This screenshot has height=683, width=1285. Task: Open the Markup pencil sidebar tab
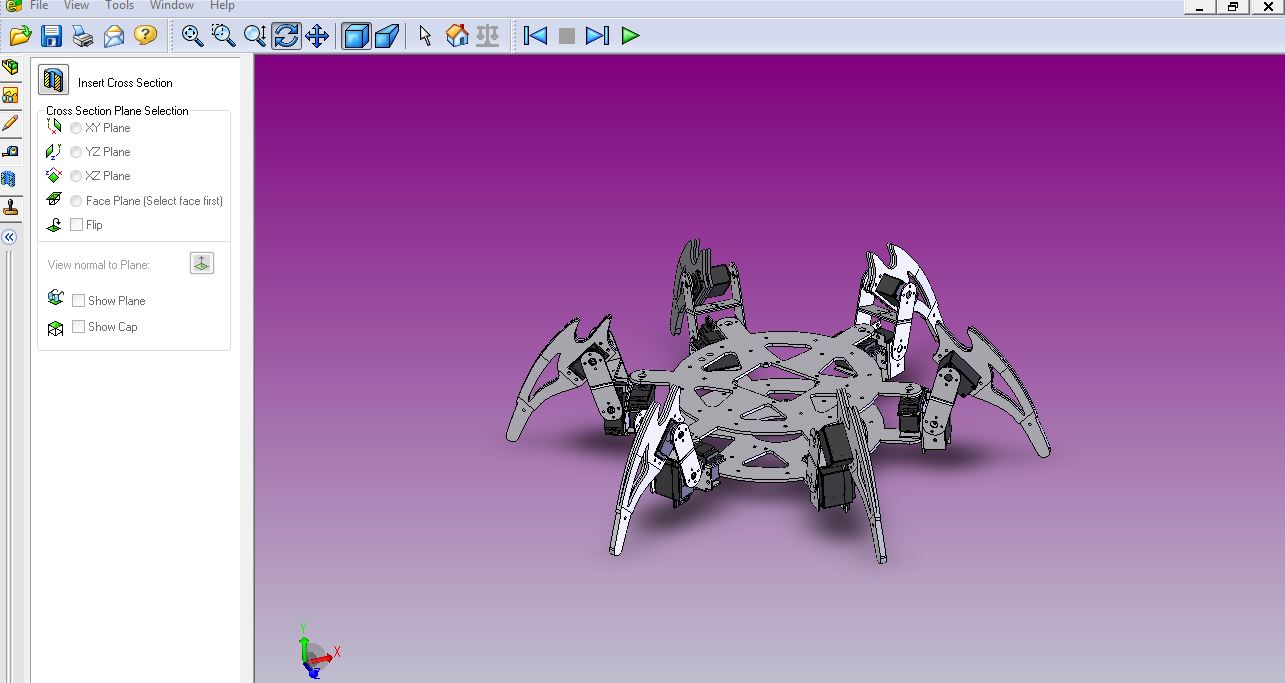pos(10,123)
